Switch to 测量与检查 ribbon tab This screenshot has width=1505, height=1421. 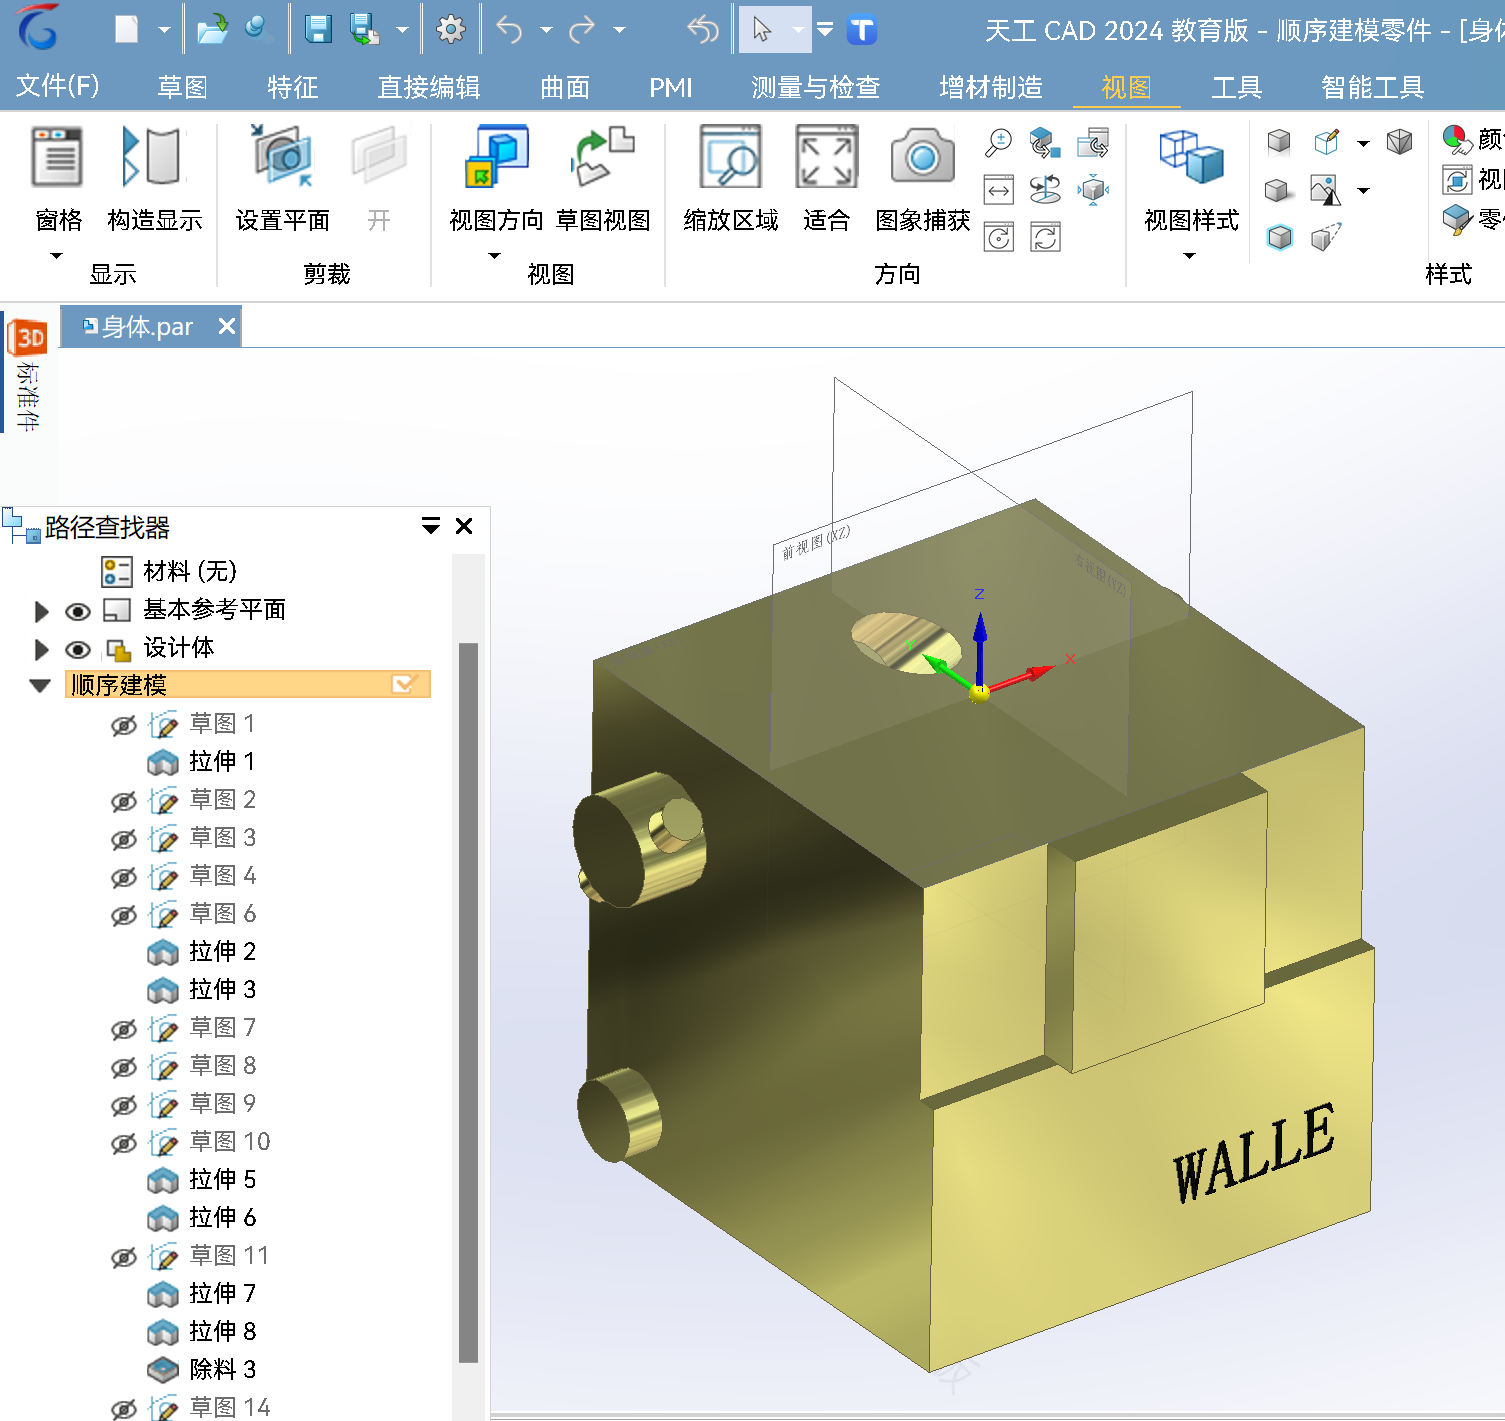pyautogui.click(x=816, y=87)
